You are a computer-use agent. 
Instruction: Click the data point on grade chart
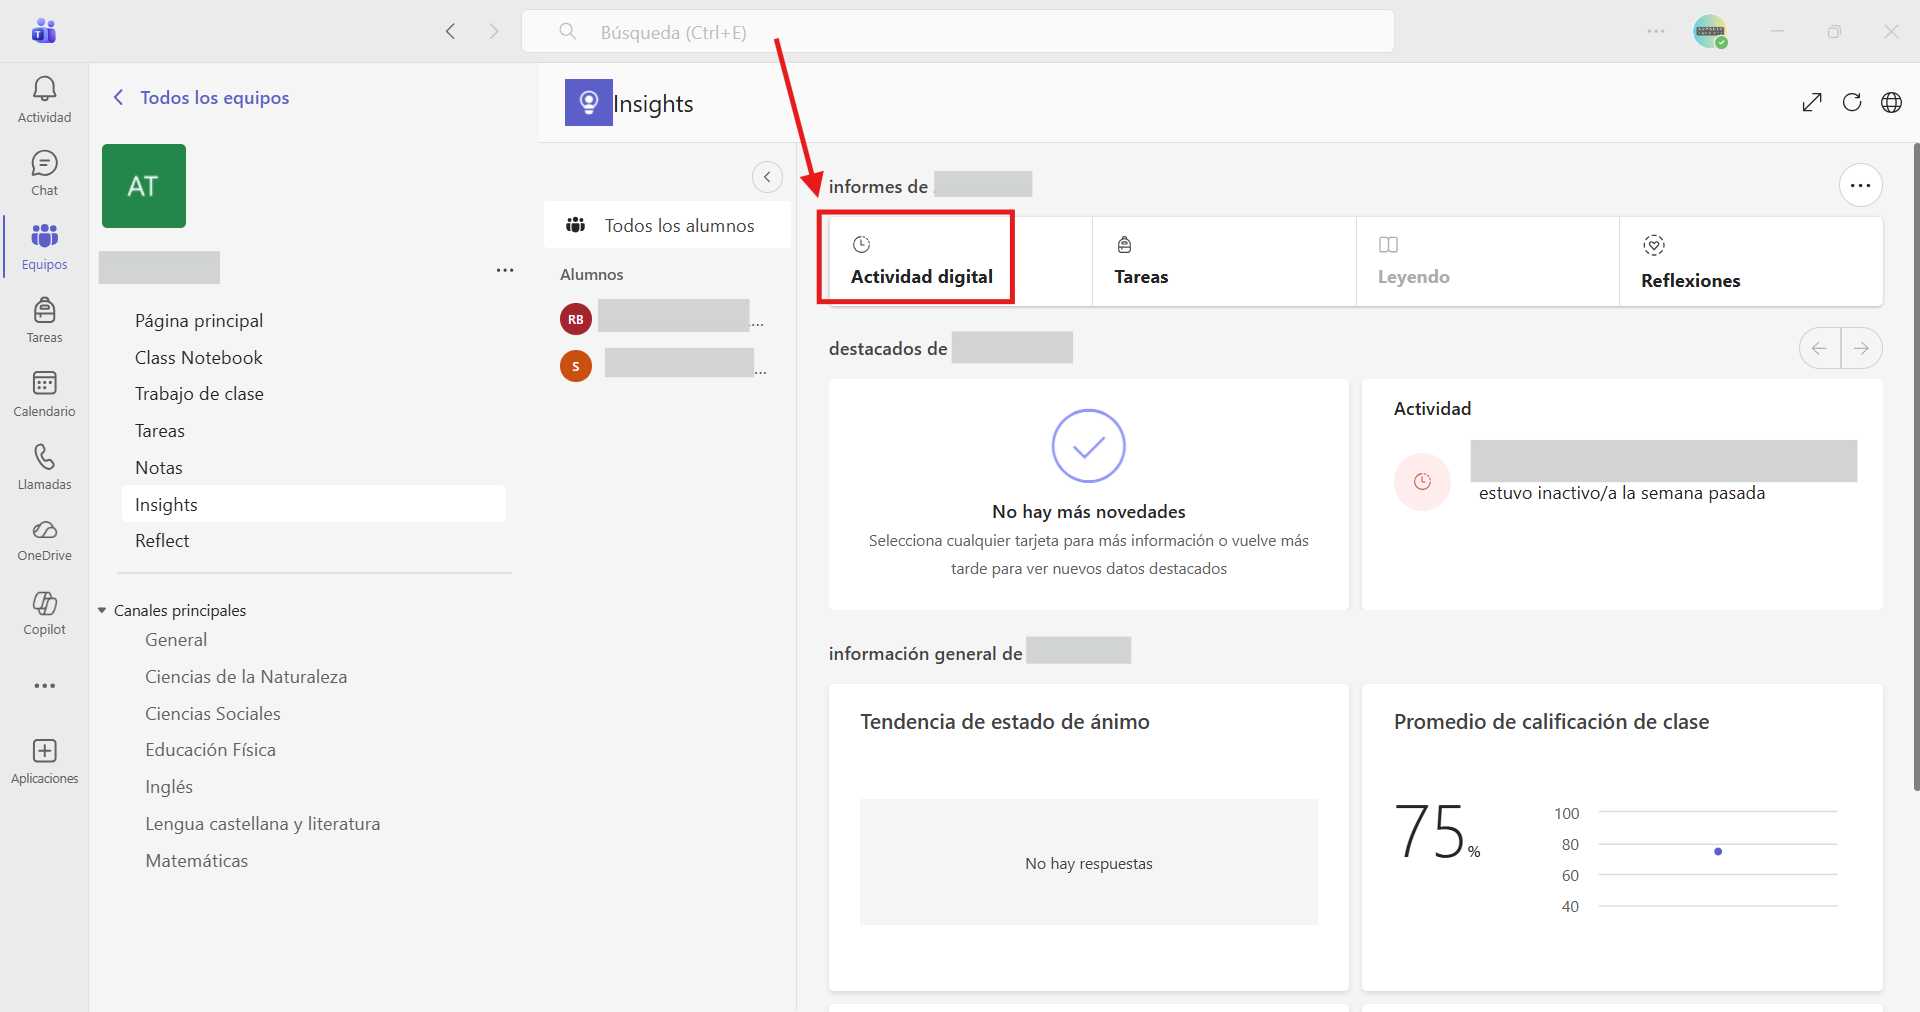tap(1717, 851)
